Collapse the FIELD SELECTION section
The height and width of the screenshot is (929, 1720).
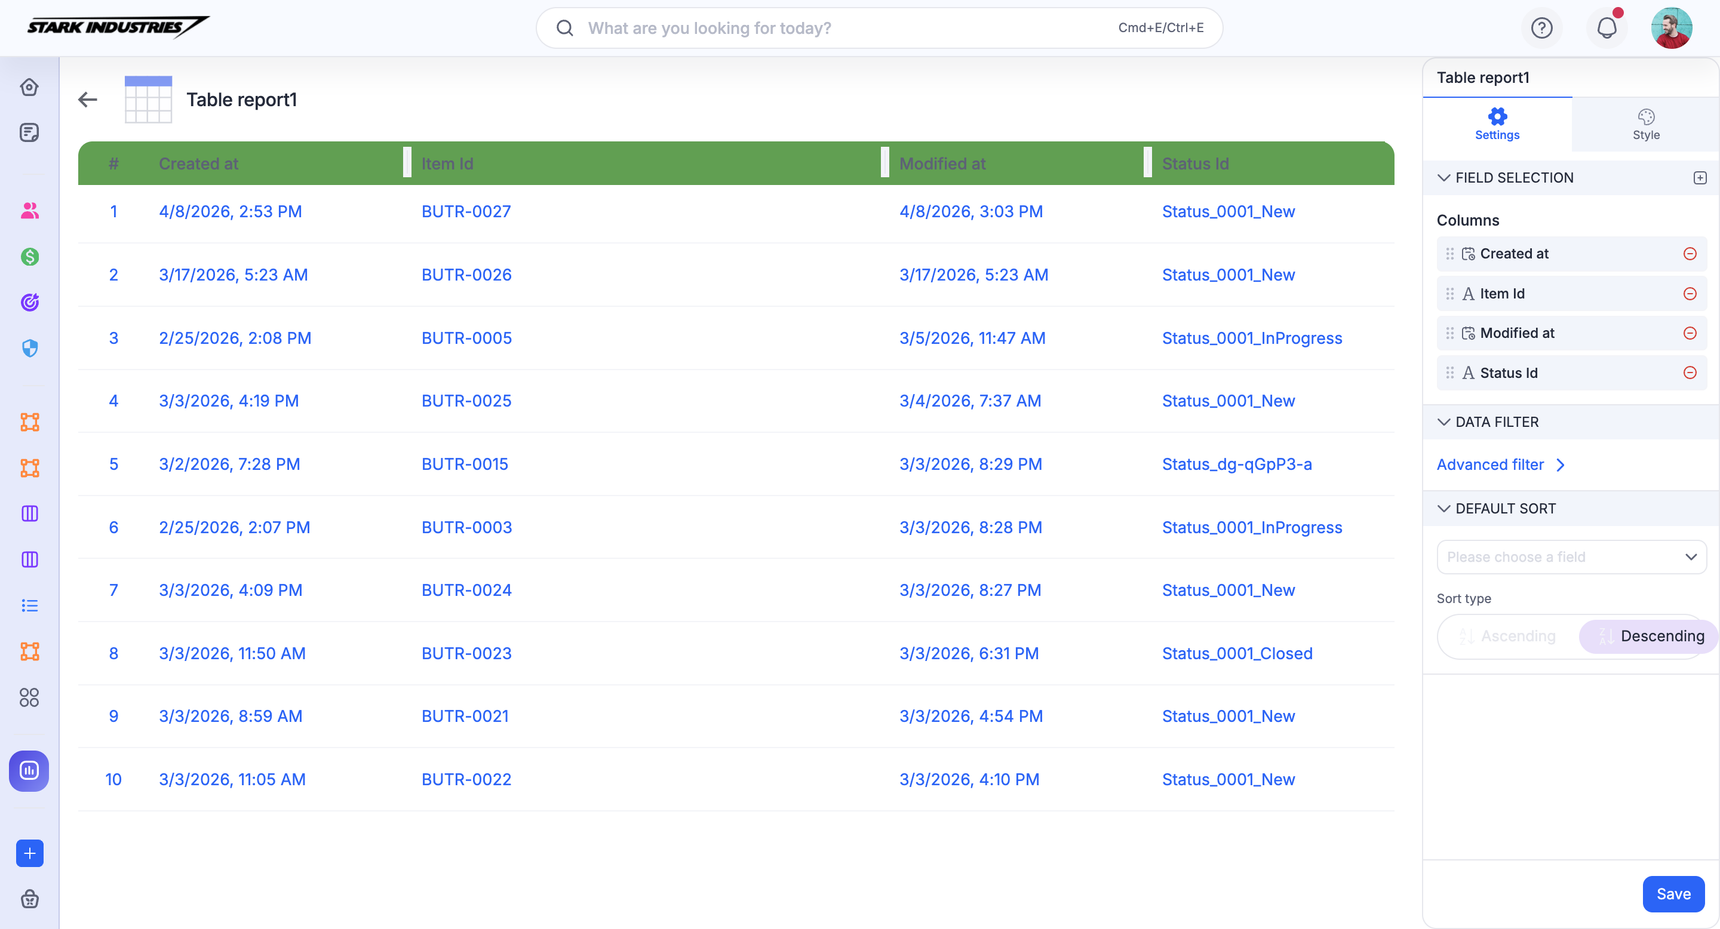point(1443,178)
